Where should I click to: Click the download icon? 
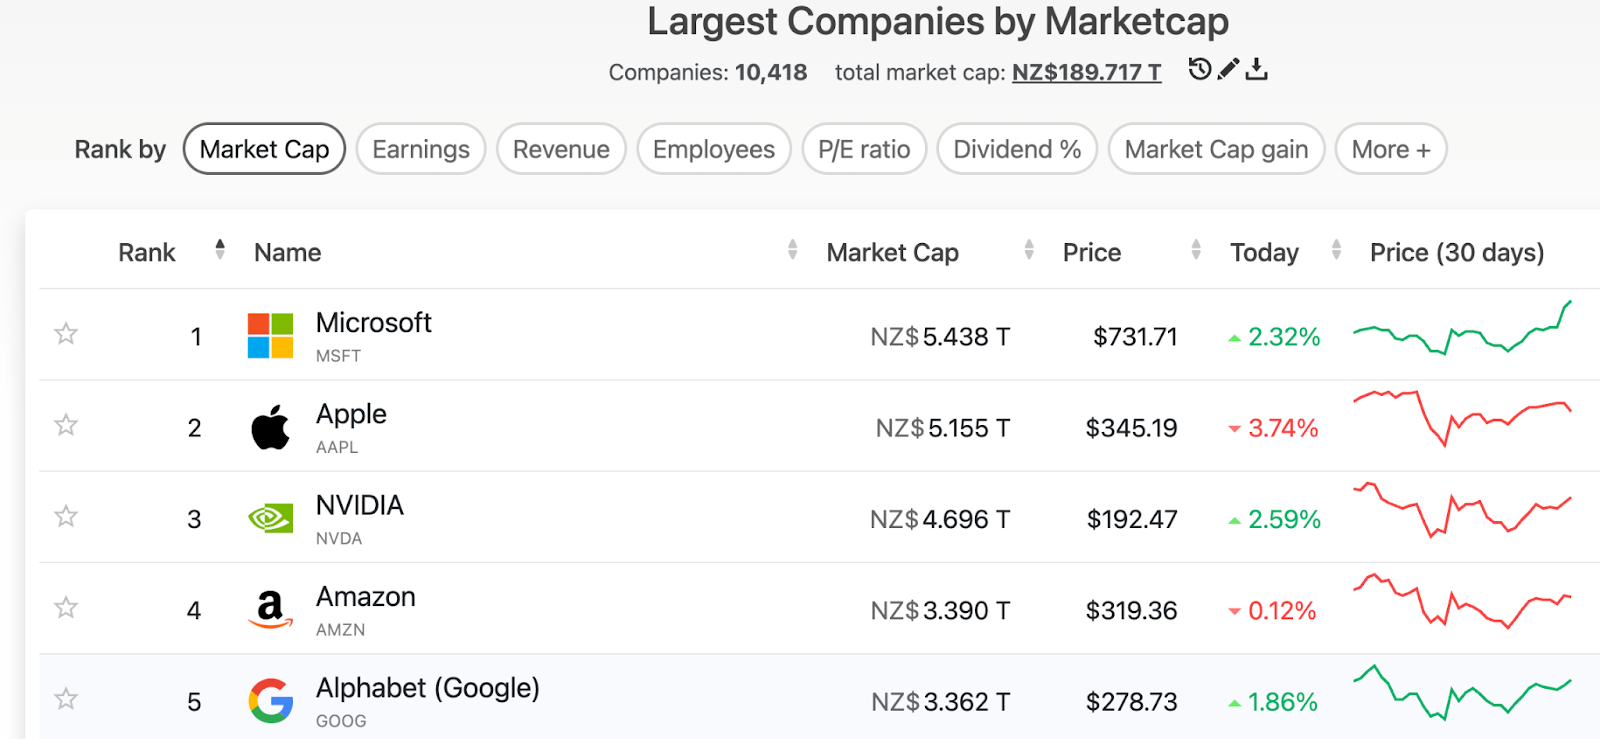tap(1257, 69)
